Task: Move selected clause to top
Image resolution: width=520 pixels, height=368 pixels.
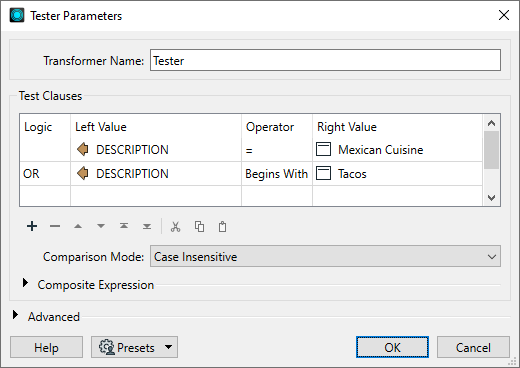Action: (124, 226)
